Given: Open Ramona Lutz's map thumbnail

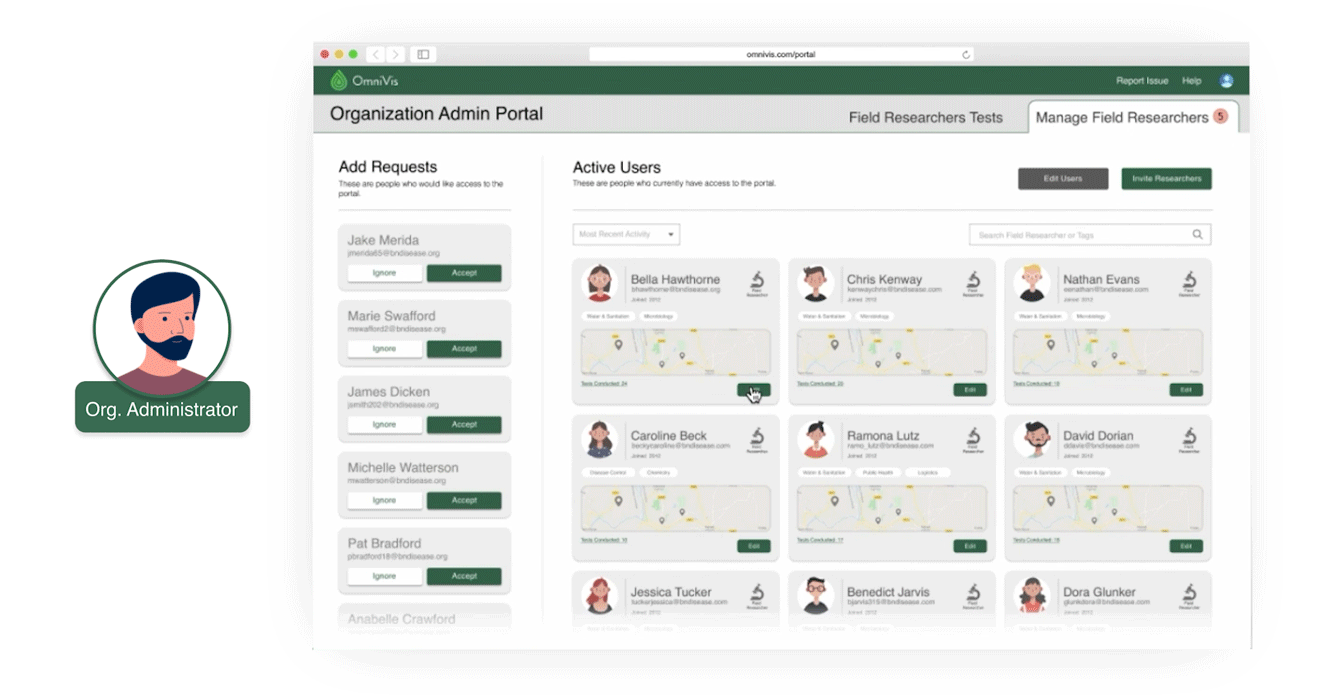Looking at the screenshot, I should coord(892,510).
